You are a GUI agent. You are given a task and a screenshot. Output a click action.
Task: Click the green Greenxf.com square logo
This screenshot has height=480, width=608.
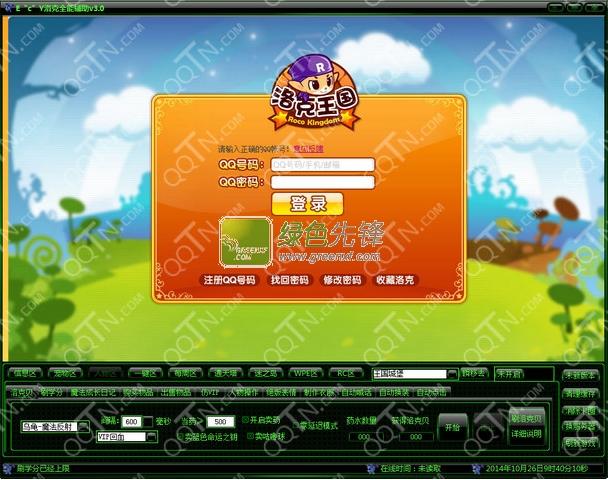tap(245, 242)
